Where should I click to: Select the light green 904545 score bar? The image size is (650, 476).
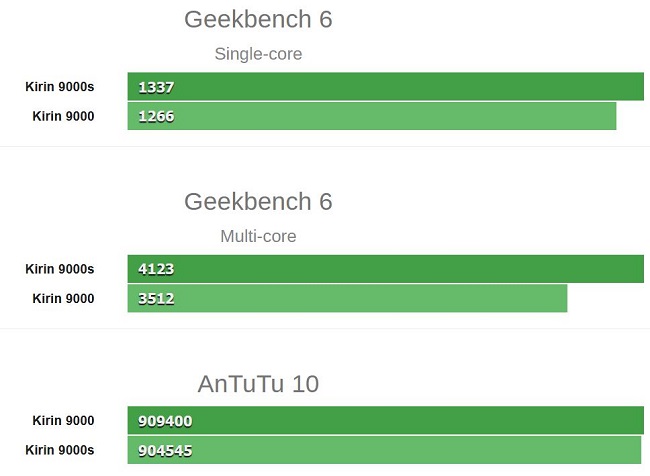pyautogui.click(x=384, y=450)
